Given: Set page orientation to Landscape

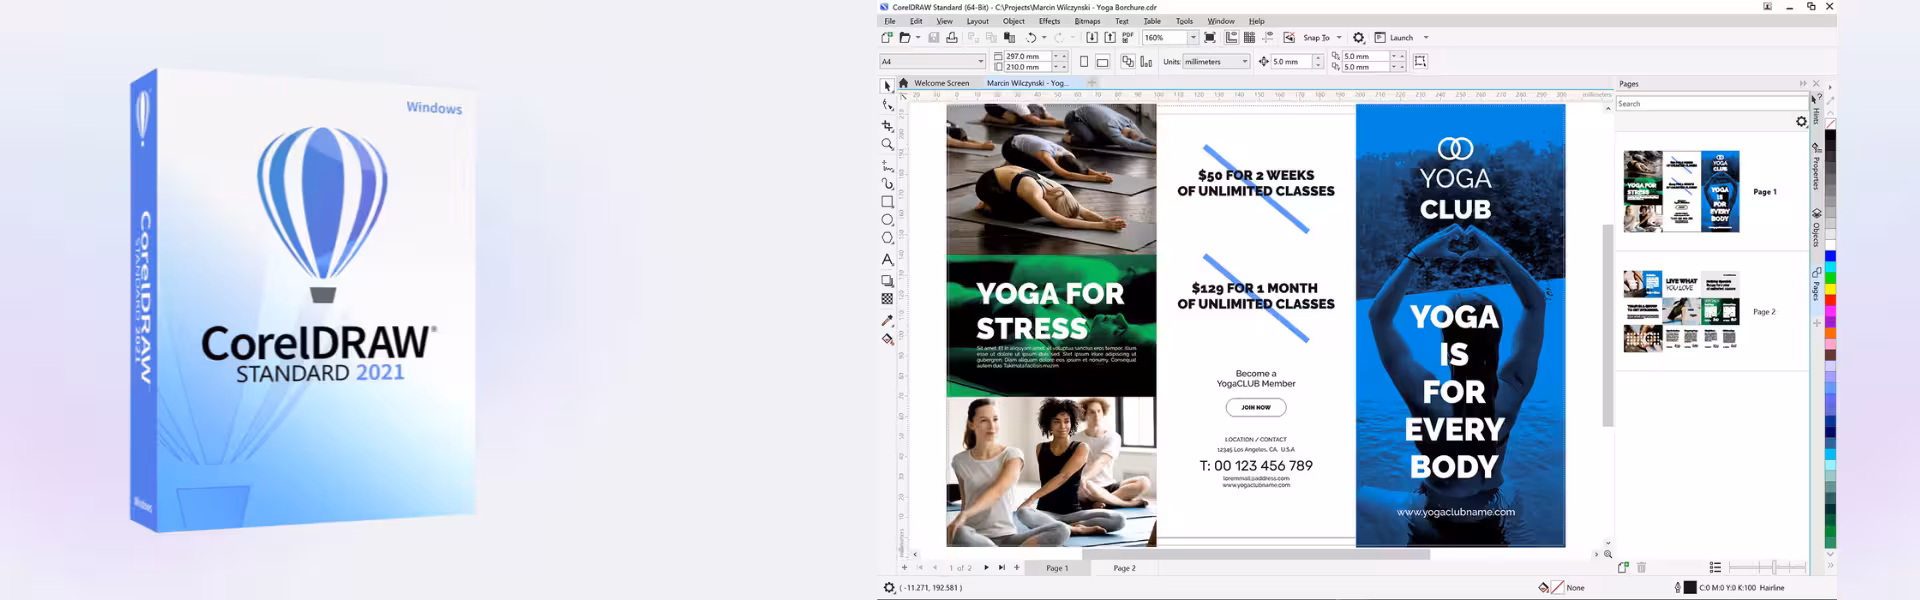Looking at the screenshot, I should (1102, 62).
